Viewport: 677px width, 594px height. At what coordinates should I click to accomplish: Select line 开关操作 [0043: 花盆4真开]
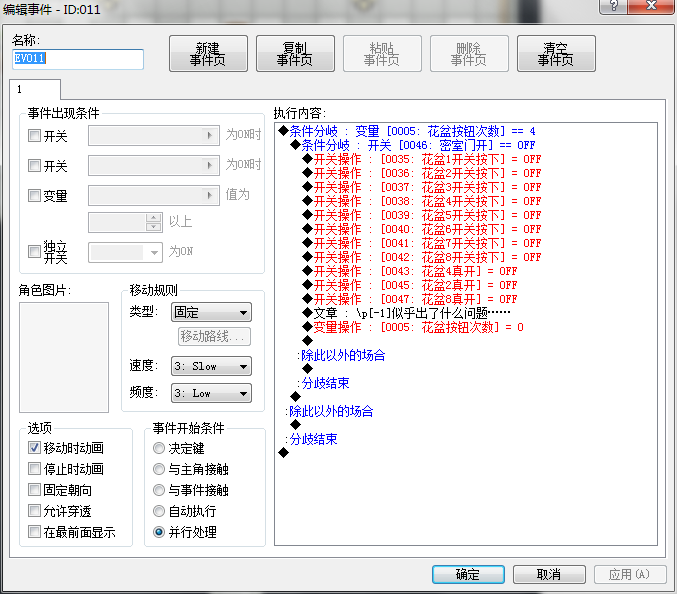click(x=410, y=271)
